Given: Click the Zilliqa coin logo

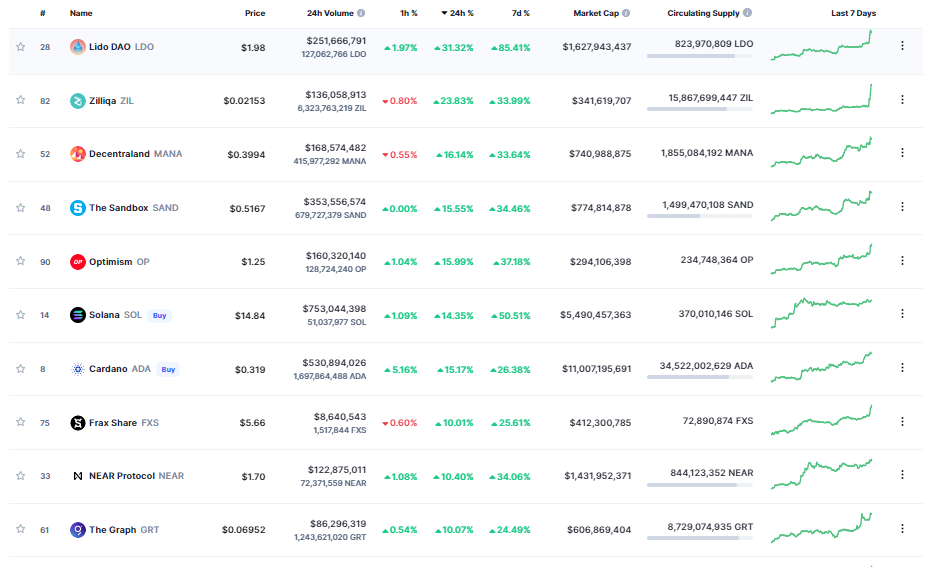Looking at the screenshot, I should point(78,101).
